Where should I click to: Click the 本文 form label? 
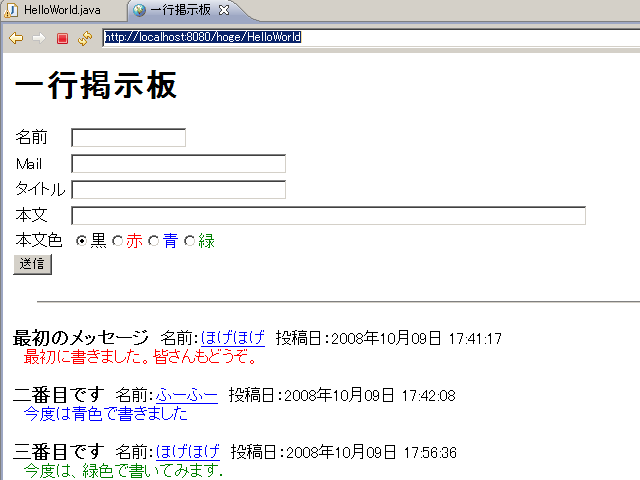click(31, 215)
